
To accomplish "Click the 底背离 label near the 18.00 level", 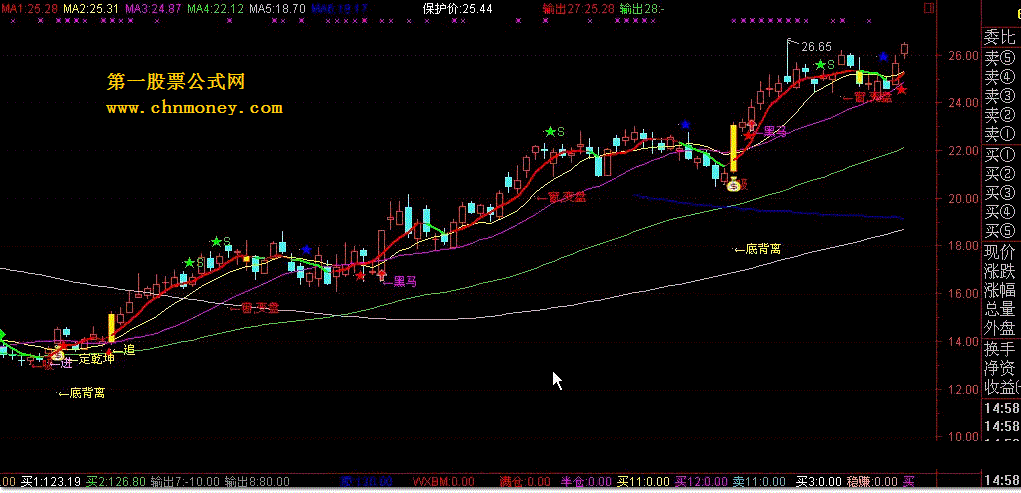I will pos(757,248).
